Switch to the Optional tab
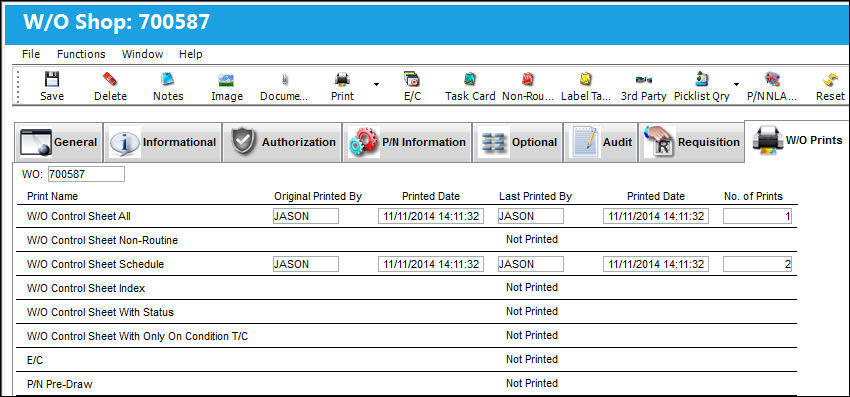Screen dimensions: 850x397 pos(518,143)
